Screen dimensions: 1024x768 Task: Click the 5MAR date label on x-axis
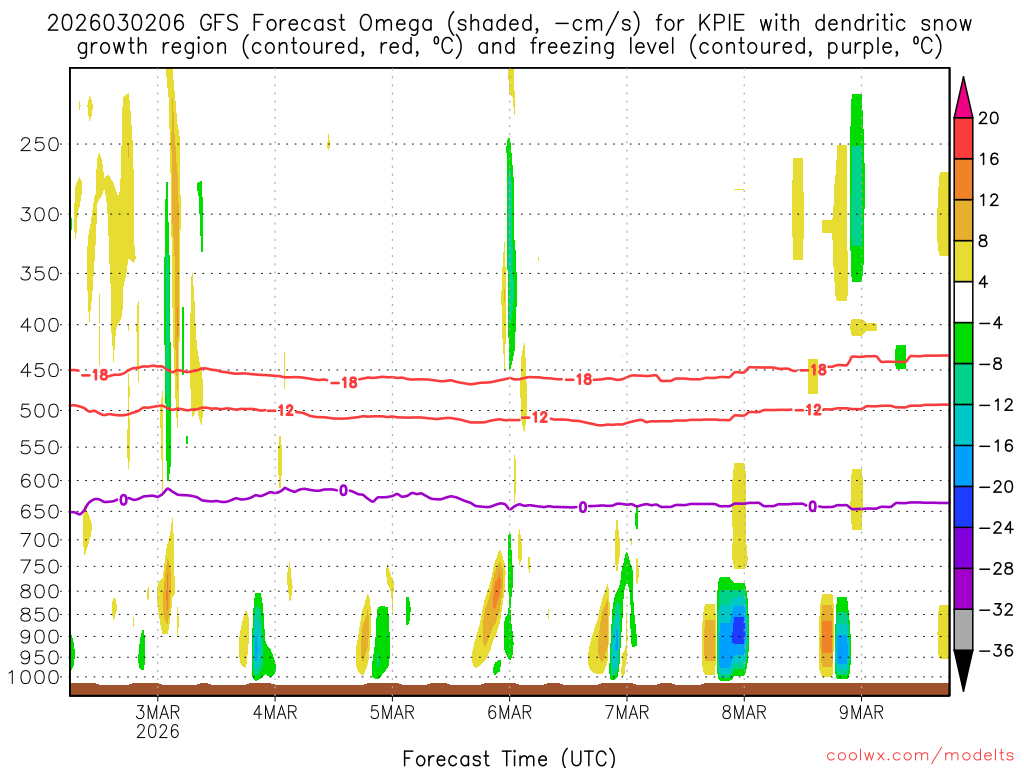point(392,712)
